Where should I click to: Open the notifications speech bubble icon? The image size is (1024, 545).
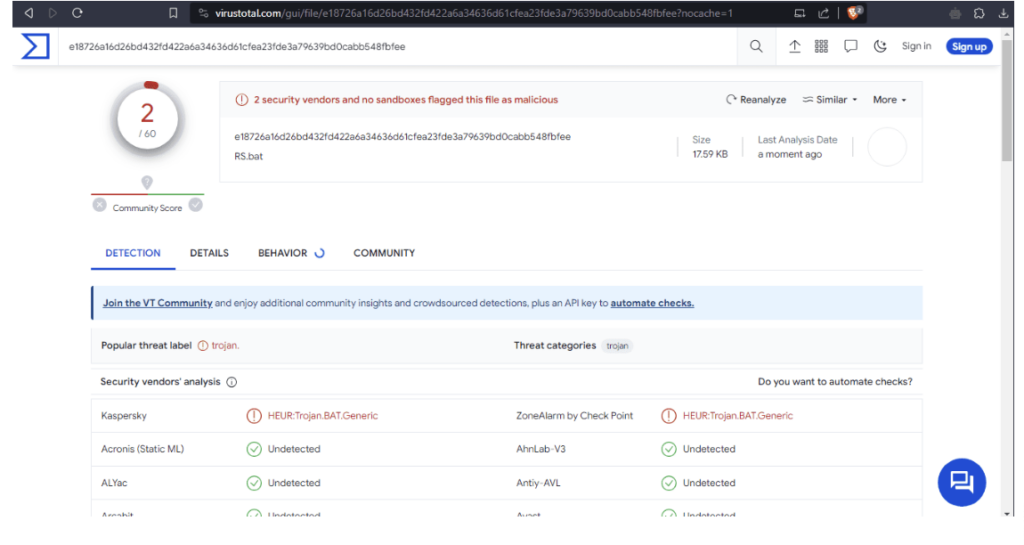850,46
